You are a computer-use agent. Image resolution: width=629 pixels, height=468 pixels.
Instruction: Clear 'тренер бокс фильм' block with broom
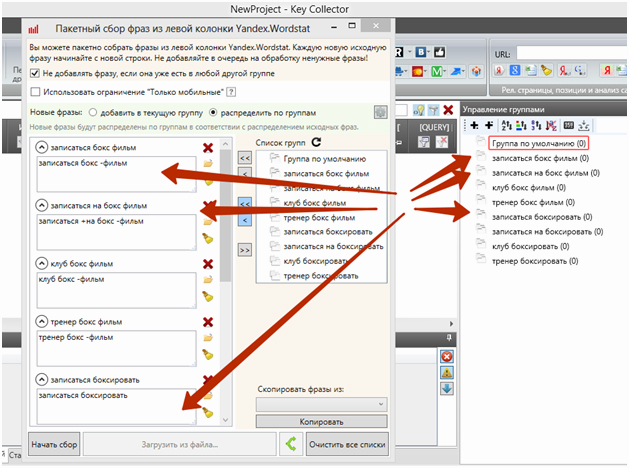[x=208, y=355]
